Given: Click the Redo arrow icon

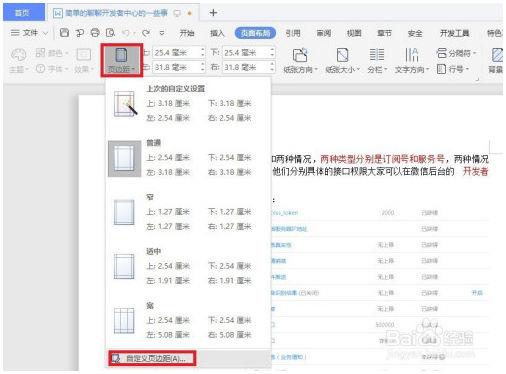Looking at the screenshot, I should pos(146,33).
